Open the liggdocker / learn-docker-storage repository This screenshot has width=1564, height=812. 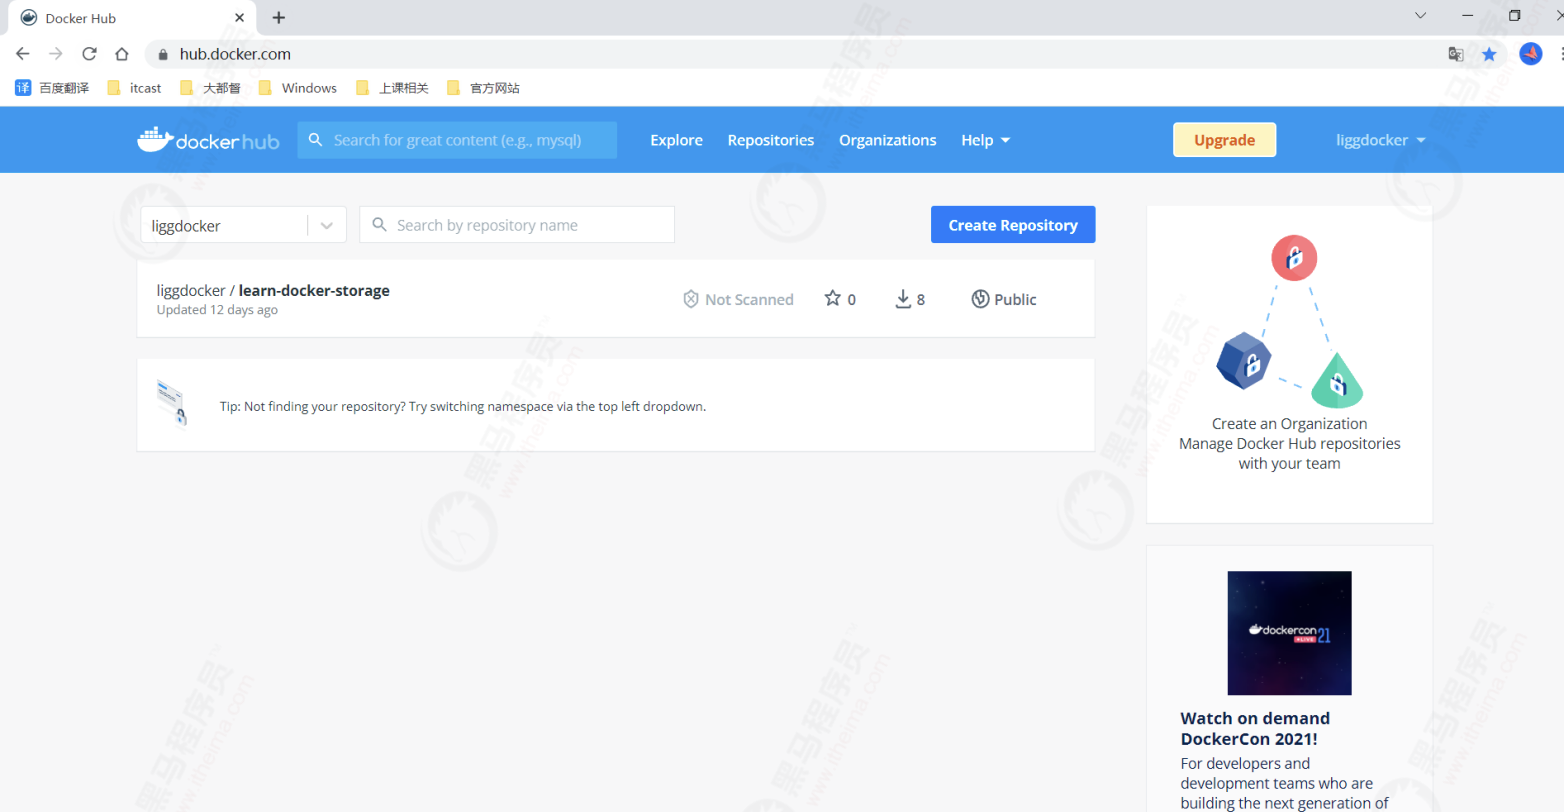click(x=273, y=291)
